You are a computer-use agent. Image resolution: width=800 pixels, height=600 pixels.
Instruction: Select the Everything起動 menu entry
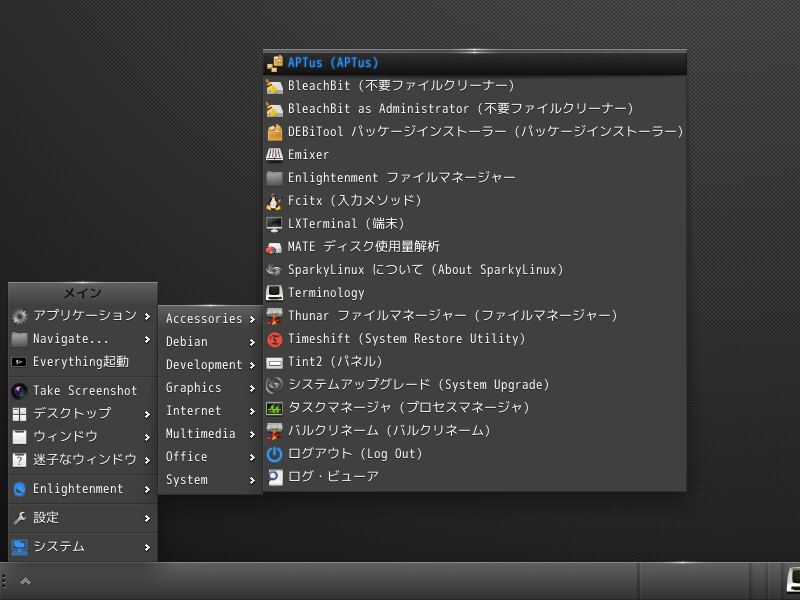pos(83,362)
